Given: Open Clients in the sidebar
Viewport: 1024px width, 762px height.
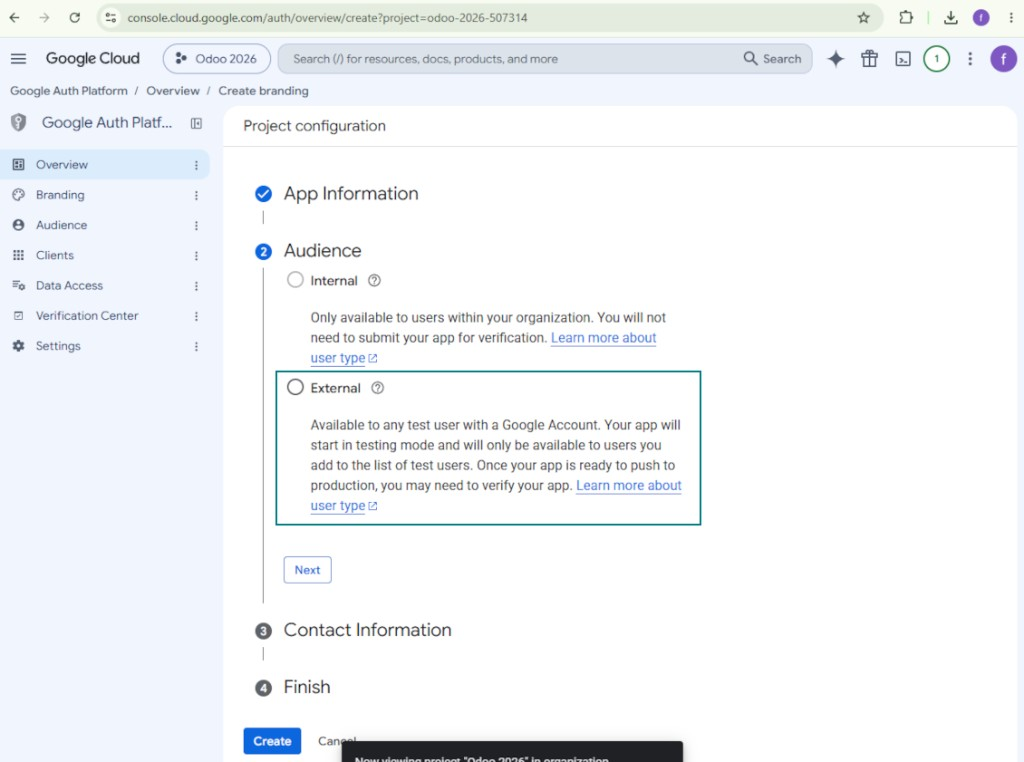Looking at the screenshot, I should coord(104,255).
